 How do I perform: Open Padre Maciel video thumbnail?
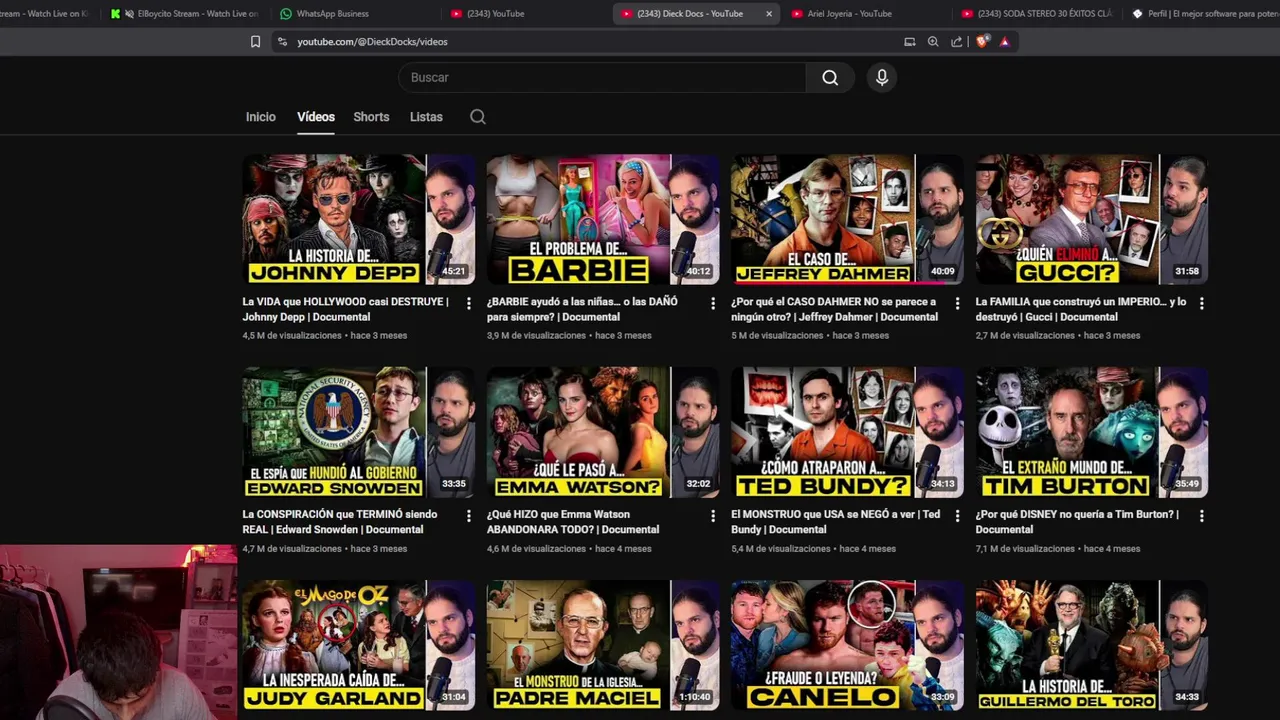[603, 645]
